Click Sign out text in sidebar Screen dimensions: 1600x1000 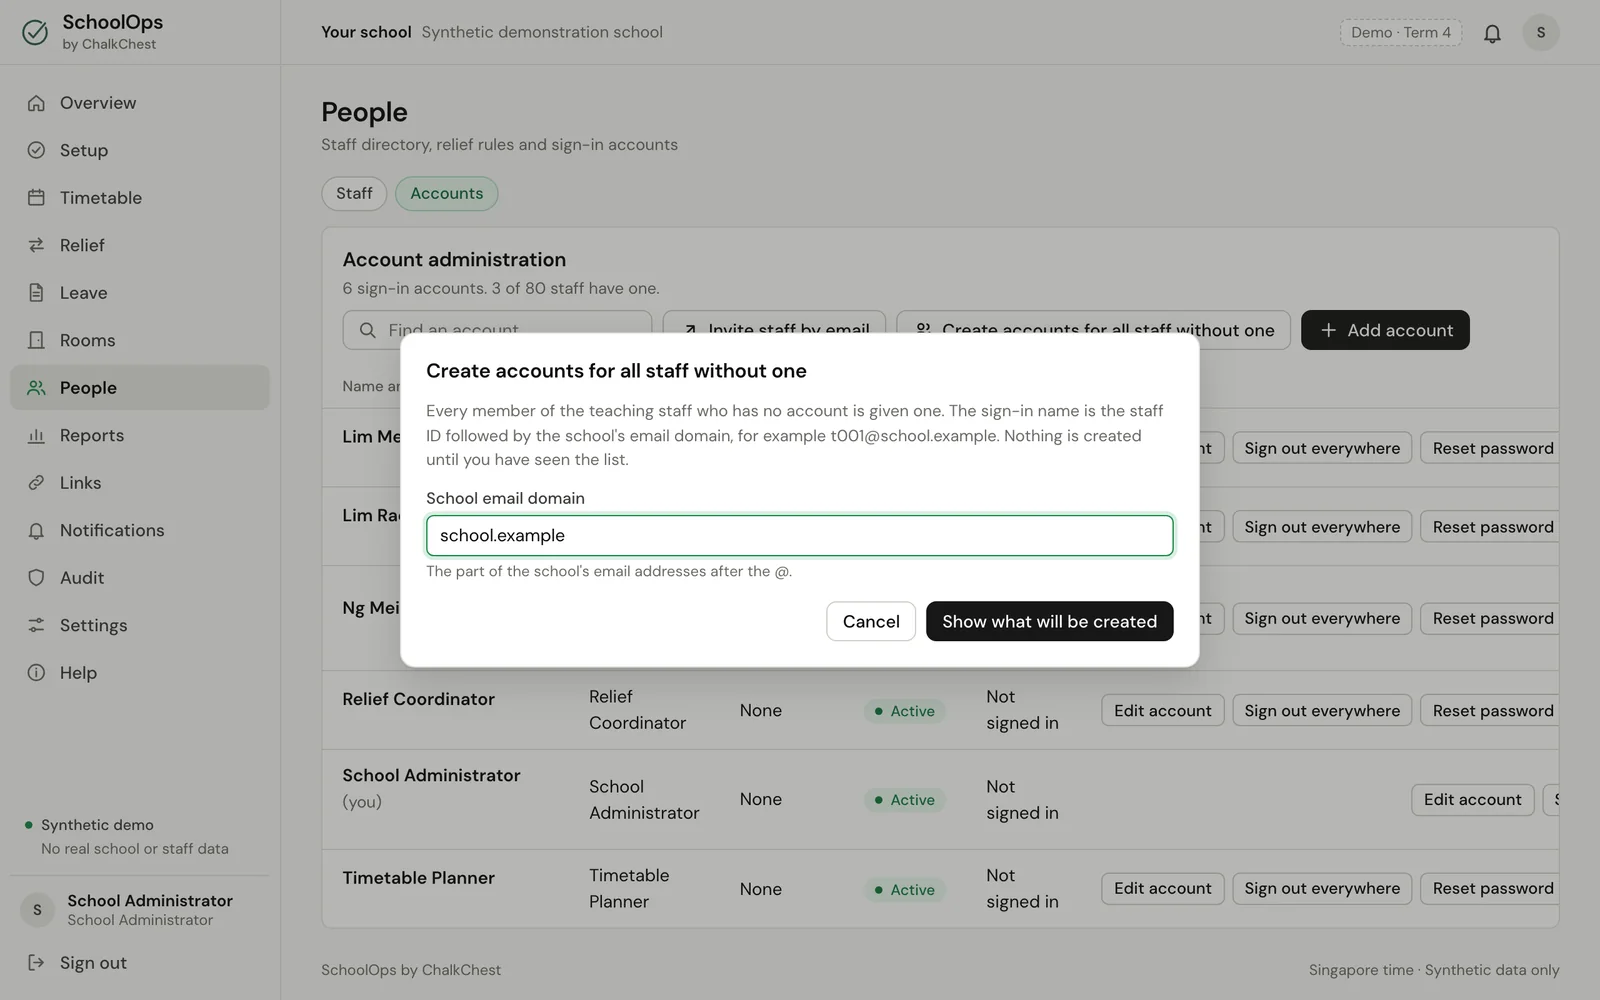click(x=93, y=963)
